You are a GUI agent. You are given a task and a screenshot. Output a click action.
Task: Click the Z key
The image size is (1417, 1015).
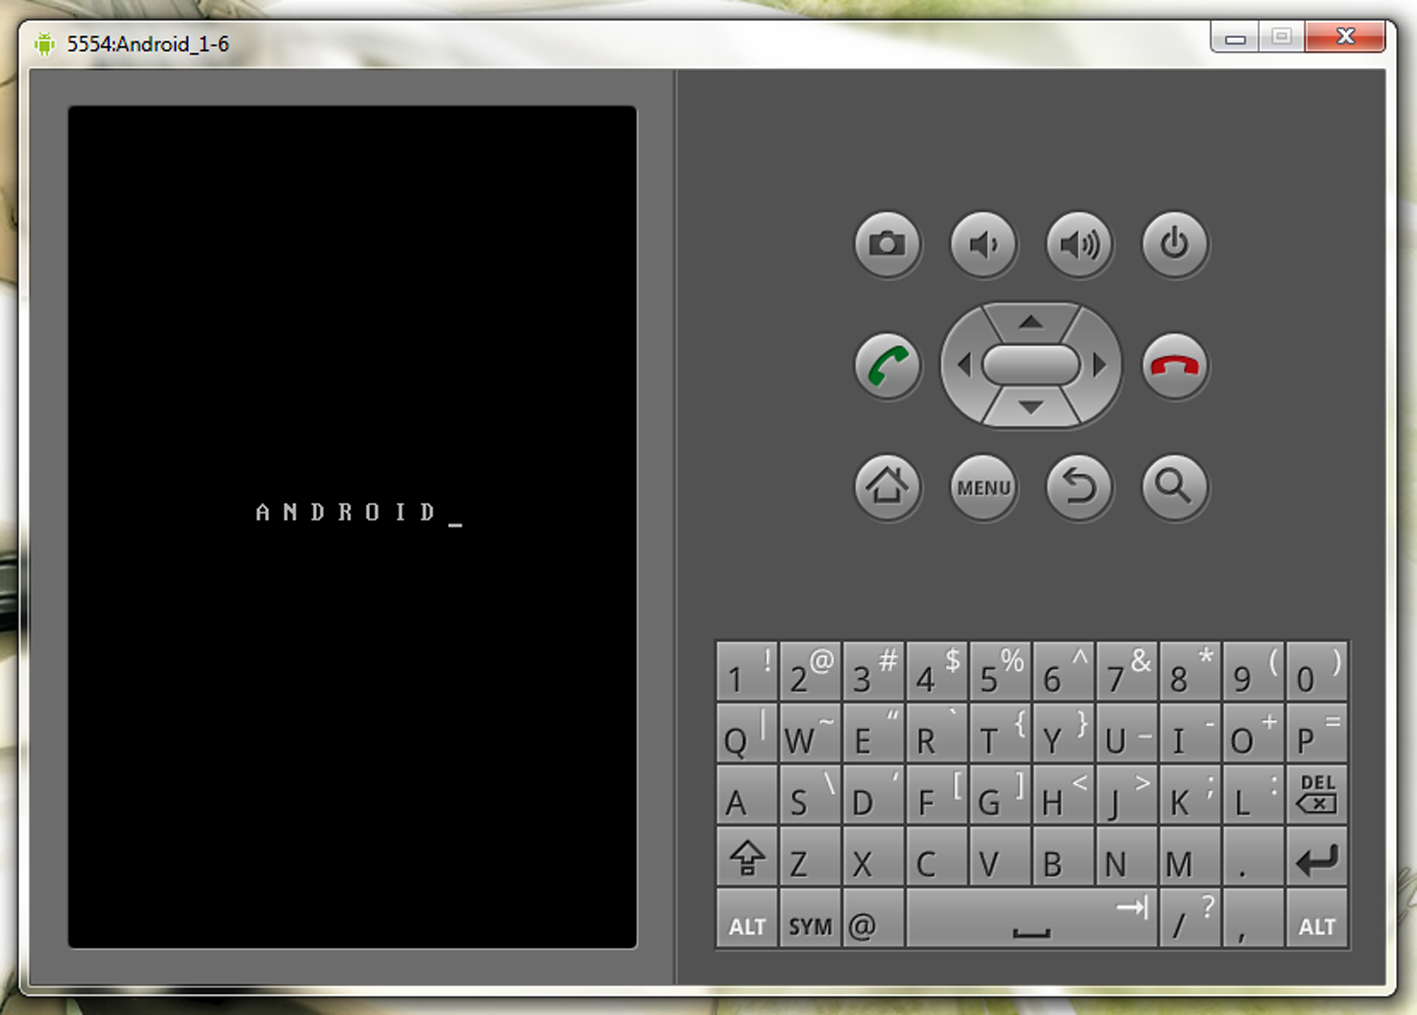810,857
